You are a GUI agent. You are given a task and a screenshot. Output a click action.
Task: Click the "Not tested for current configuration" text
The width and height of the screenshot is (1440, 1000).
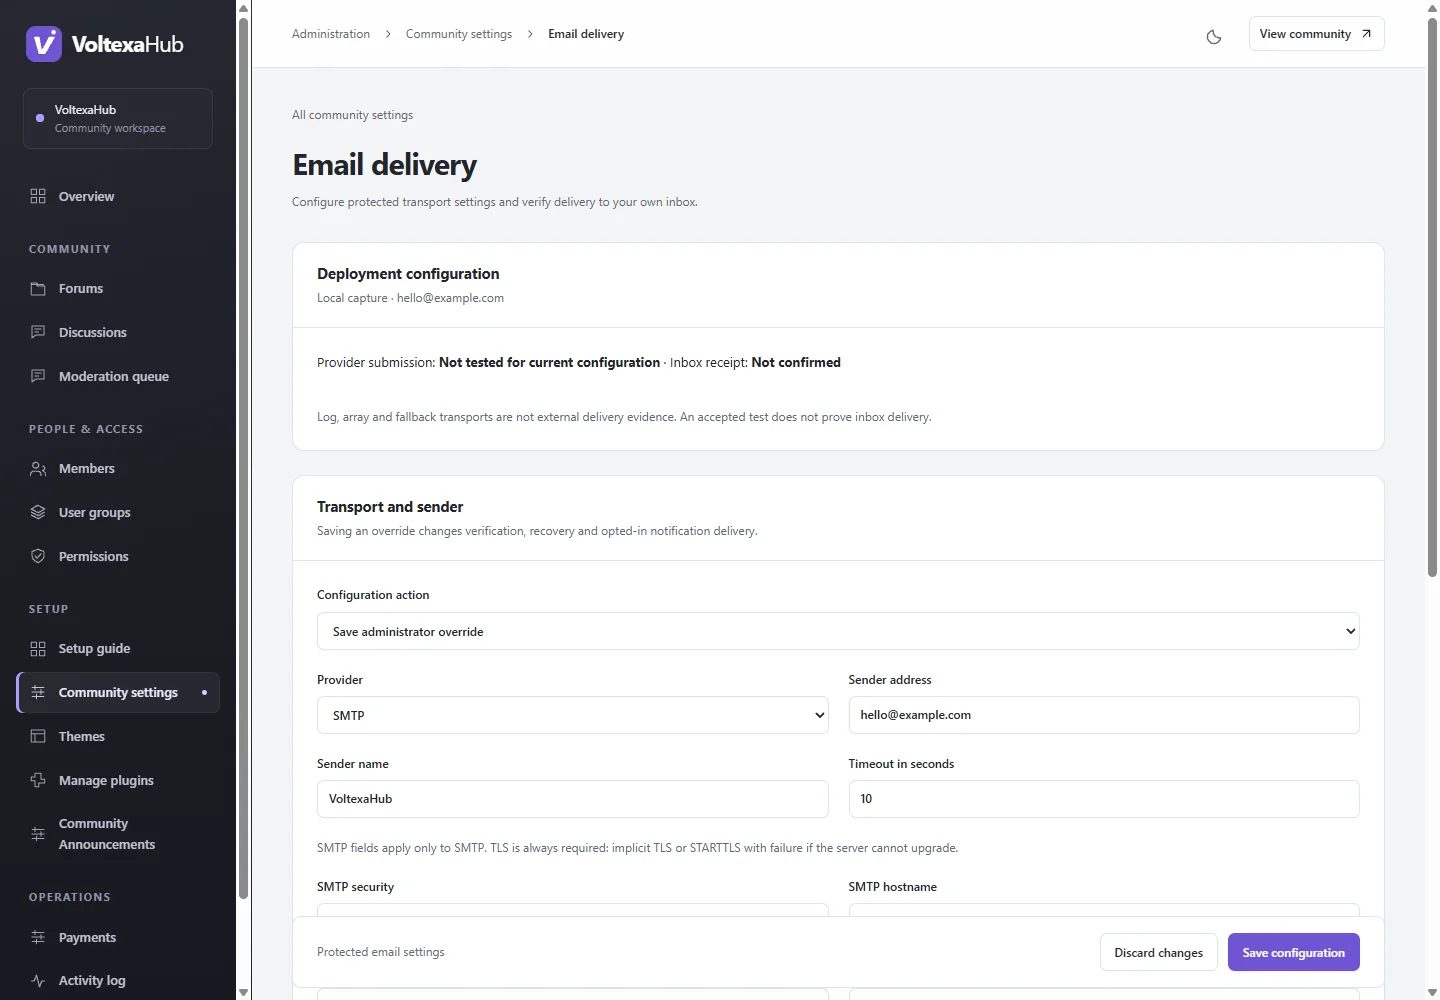[x=549, y=362]
